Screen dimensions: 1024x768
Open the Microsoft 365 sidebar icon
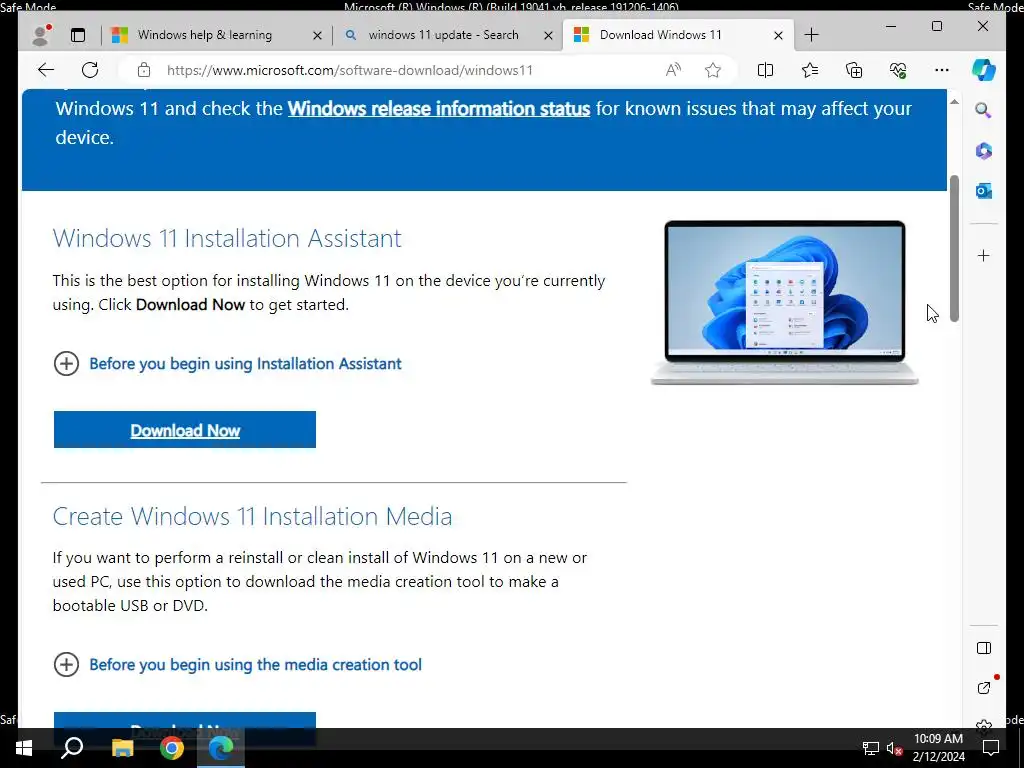tap(984, 151)
